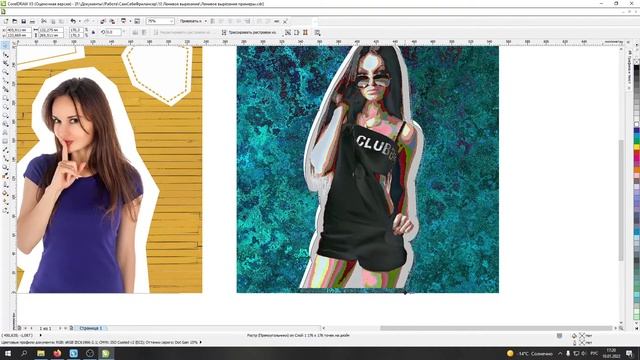Click the Zoom navigator icon at scrollbar corner

click(621, 328)
